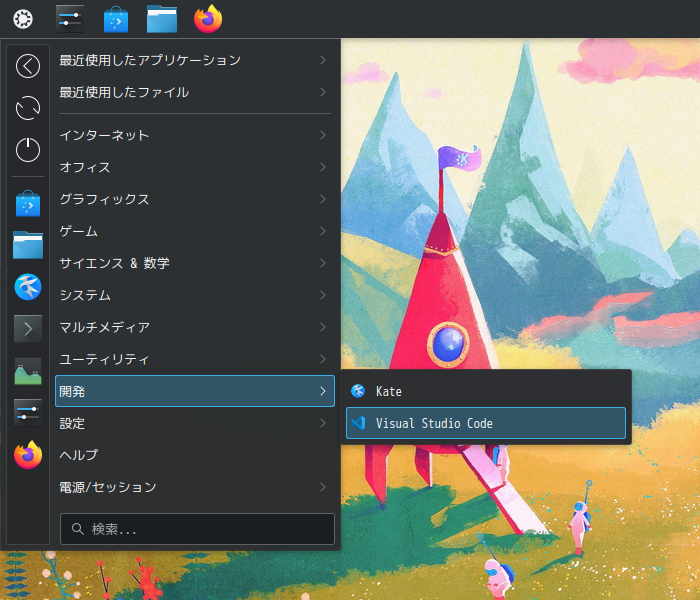This screenshot has width=700, height=600.
Task: Expand the グラフィックス category arrow
Action: click(x=323, y=199)
